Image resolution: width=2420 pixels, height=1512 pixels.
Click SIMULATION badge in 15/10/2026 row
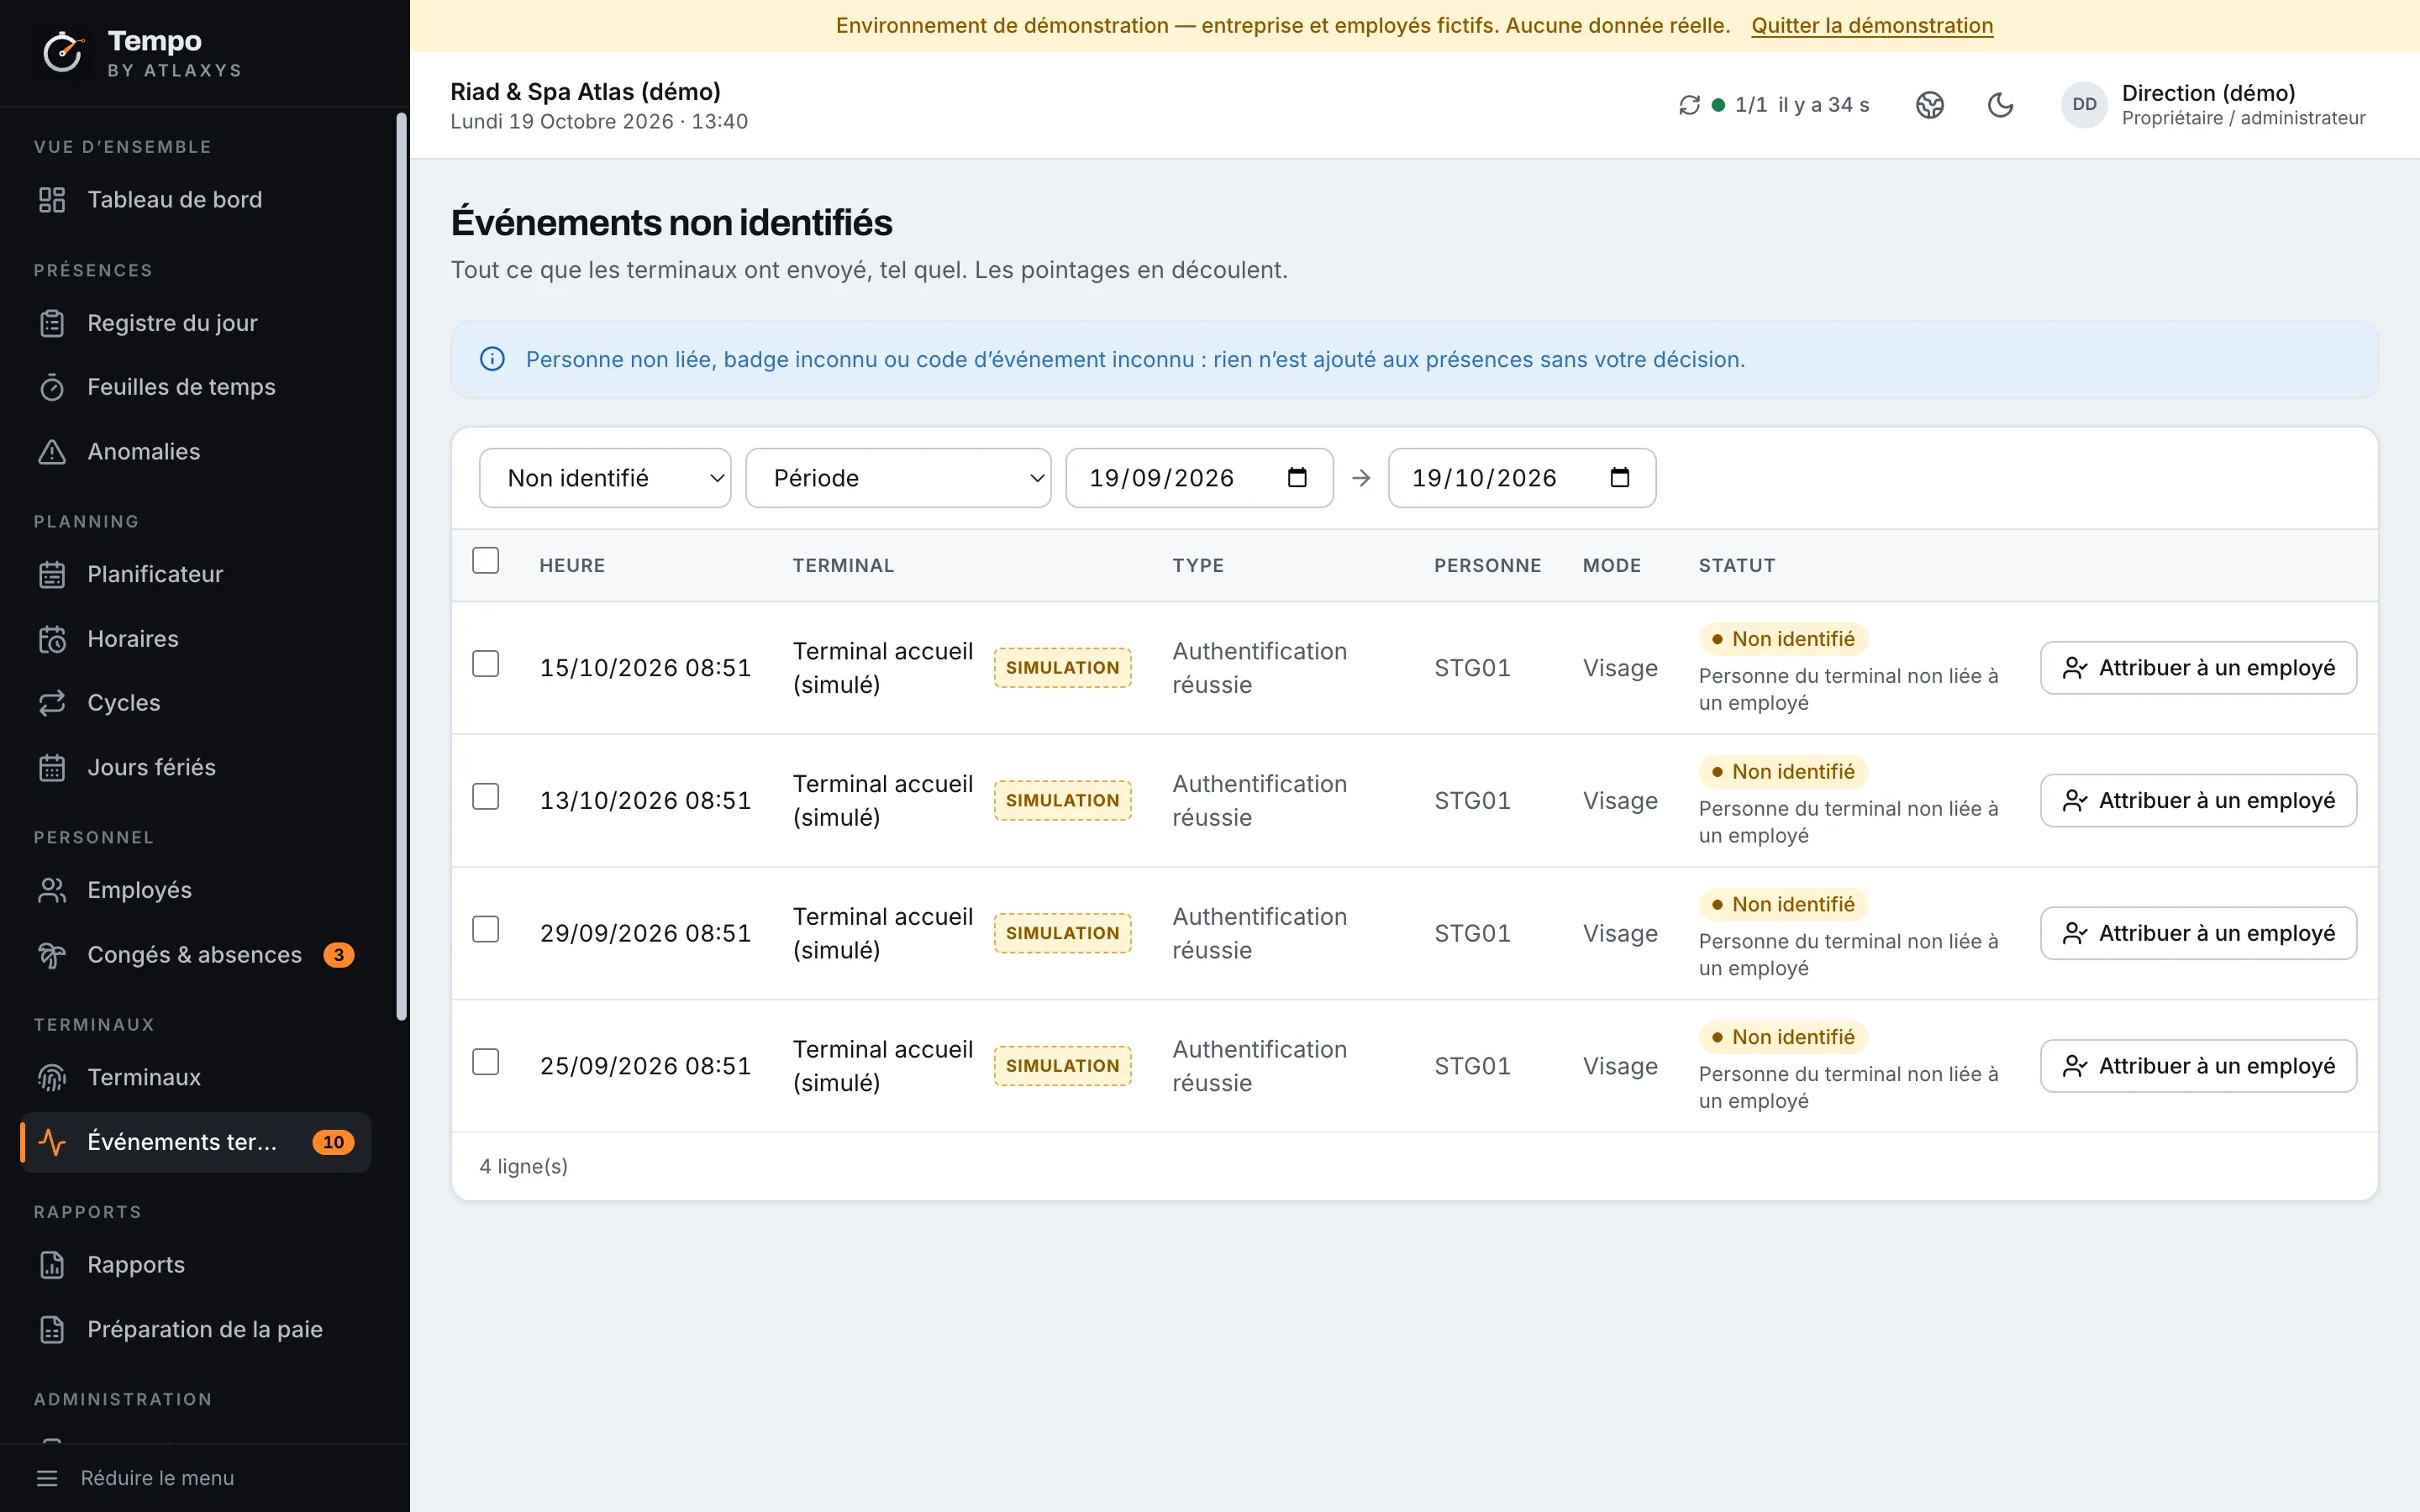click(1062, 668)
